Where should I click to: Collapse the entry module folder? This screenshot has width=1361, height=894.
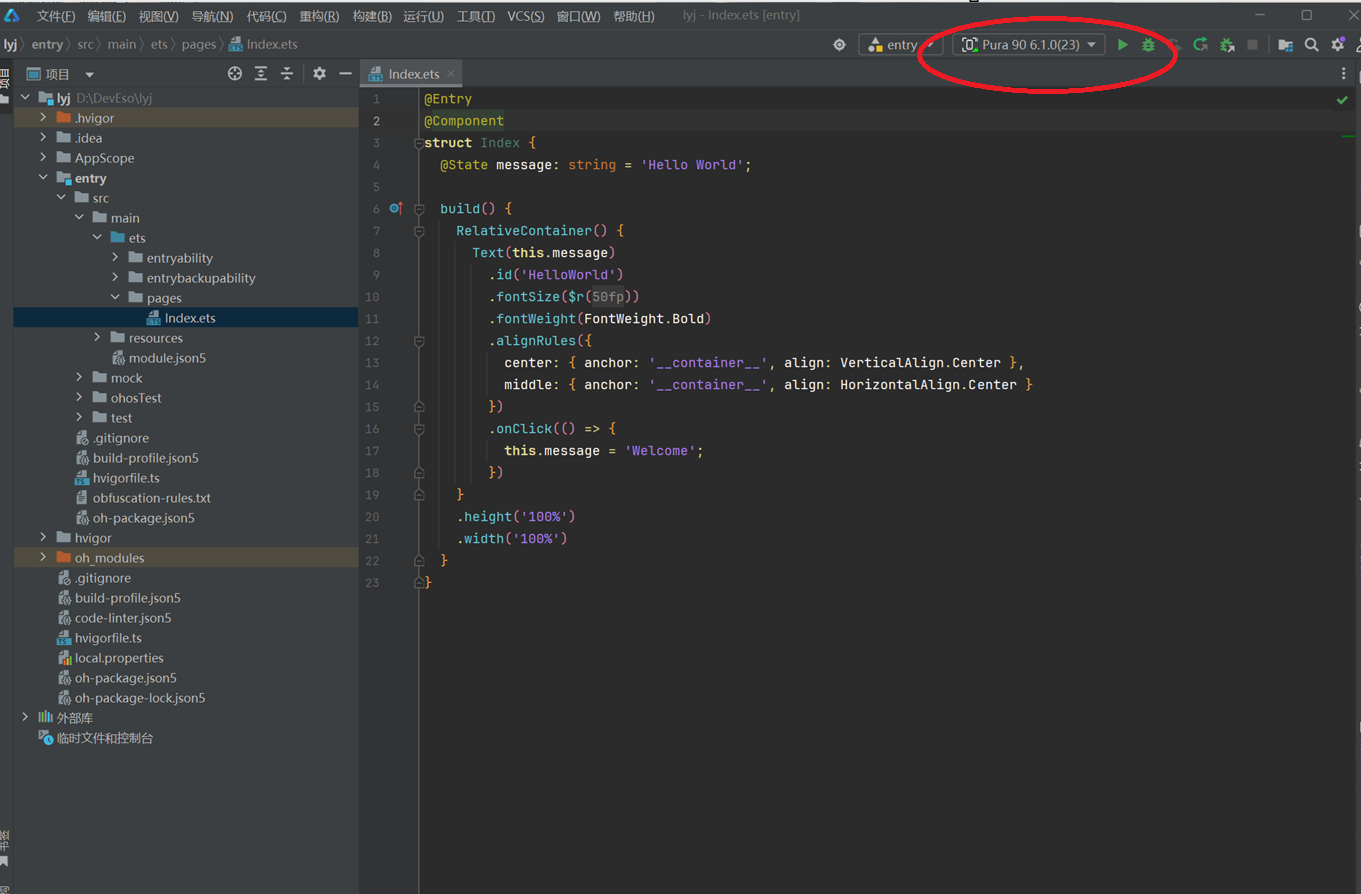tap(43, 178)
